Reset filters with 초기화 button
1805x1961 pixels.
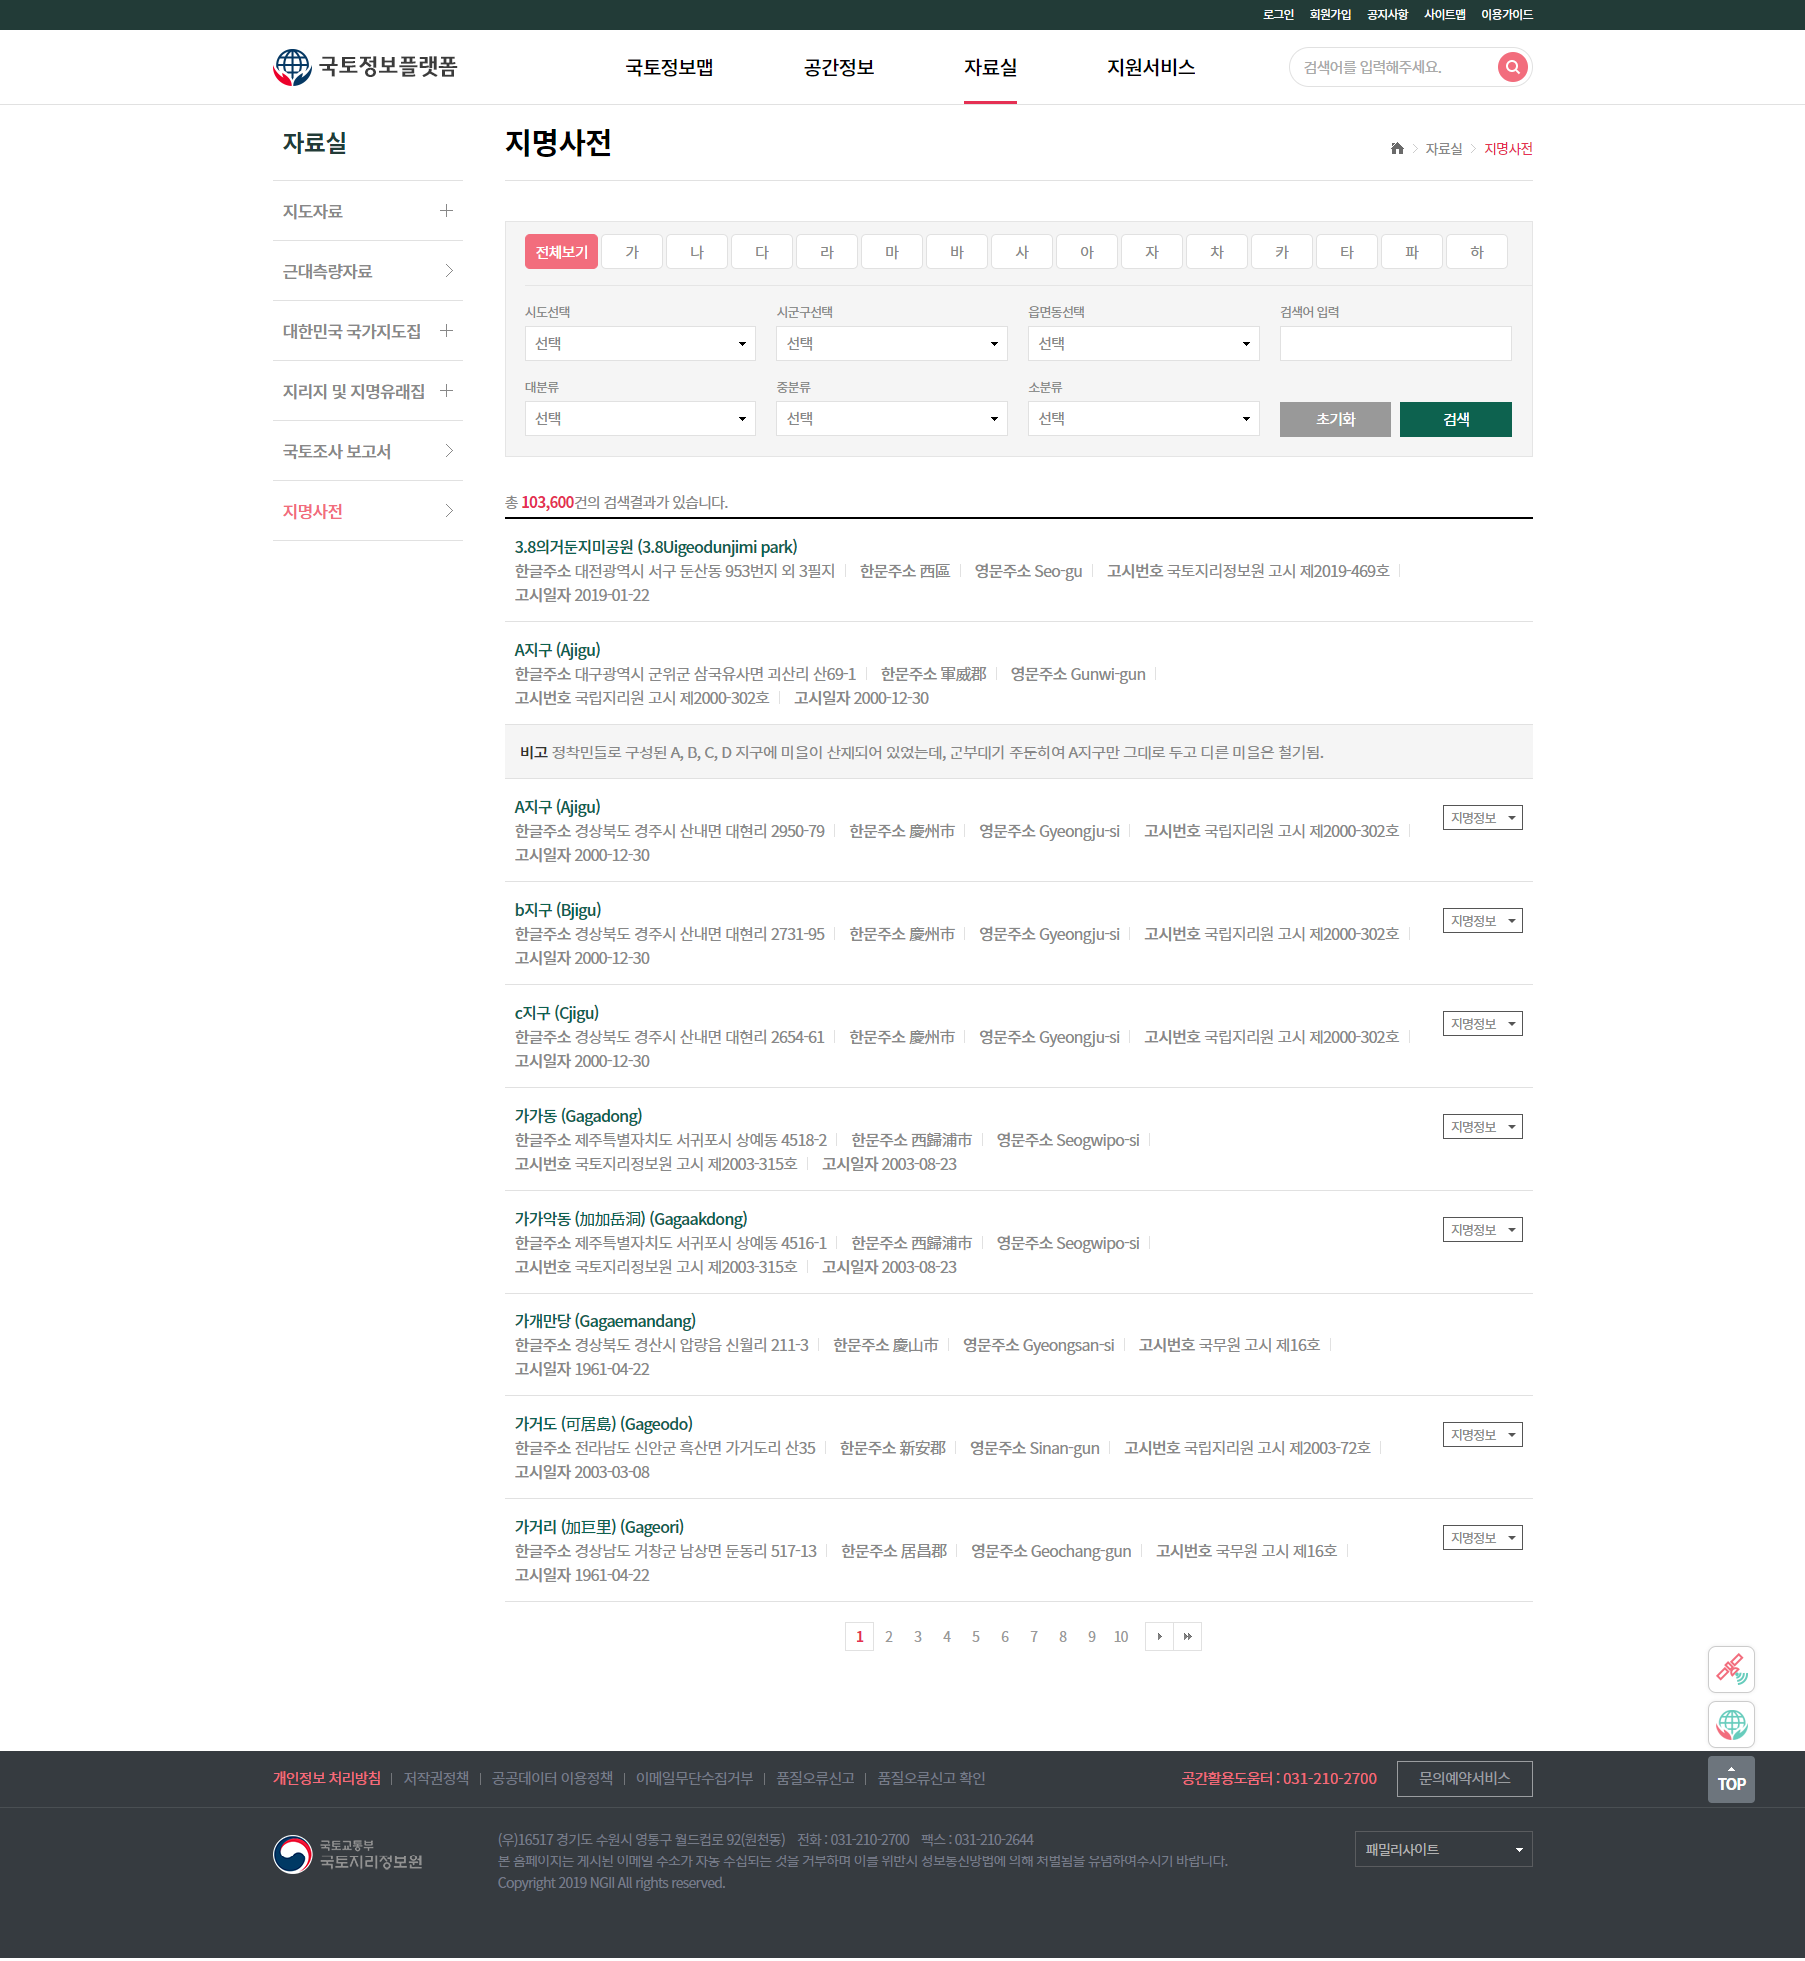click(x=1335, y=419)
